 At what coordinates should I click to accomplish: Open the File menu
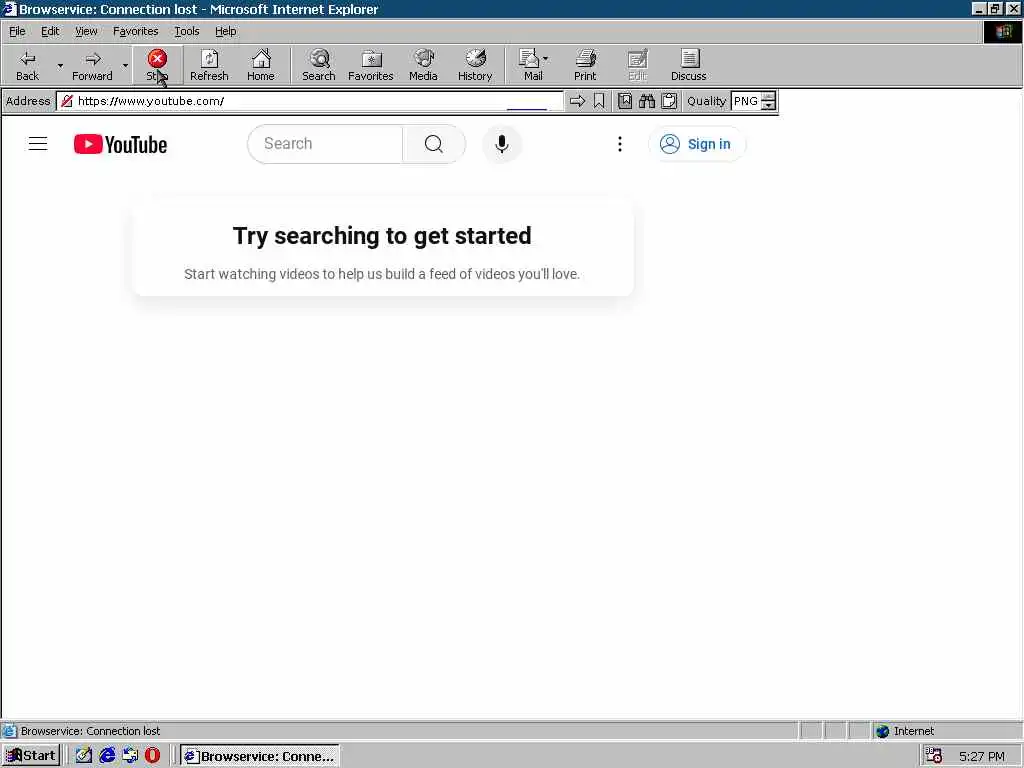pyautogui.click(x=17, y=31)
